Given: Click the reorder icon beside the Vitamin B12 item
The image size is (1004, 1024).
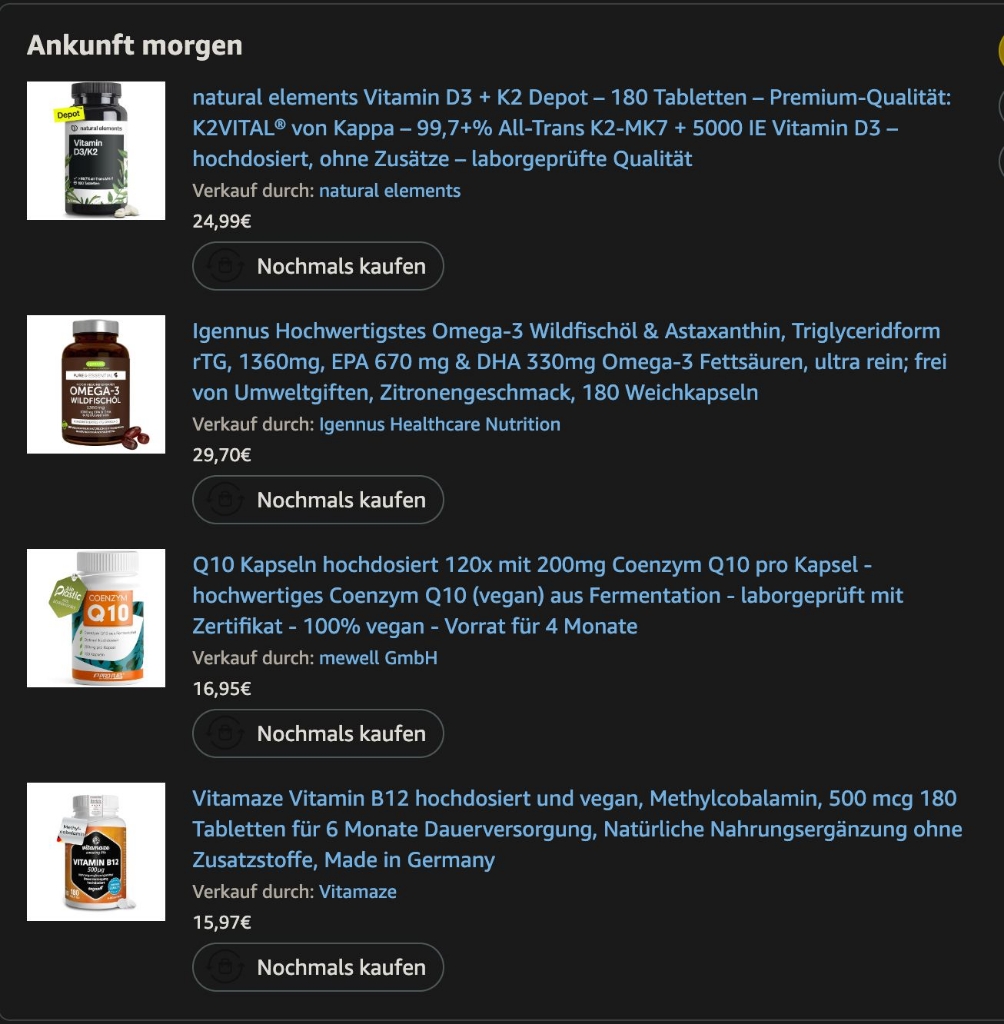Looking at the screenshot, I should [225, 967].
